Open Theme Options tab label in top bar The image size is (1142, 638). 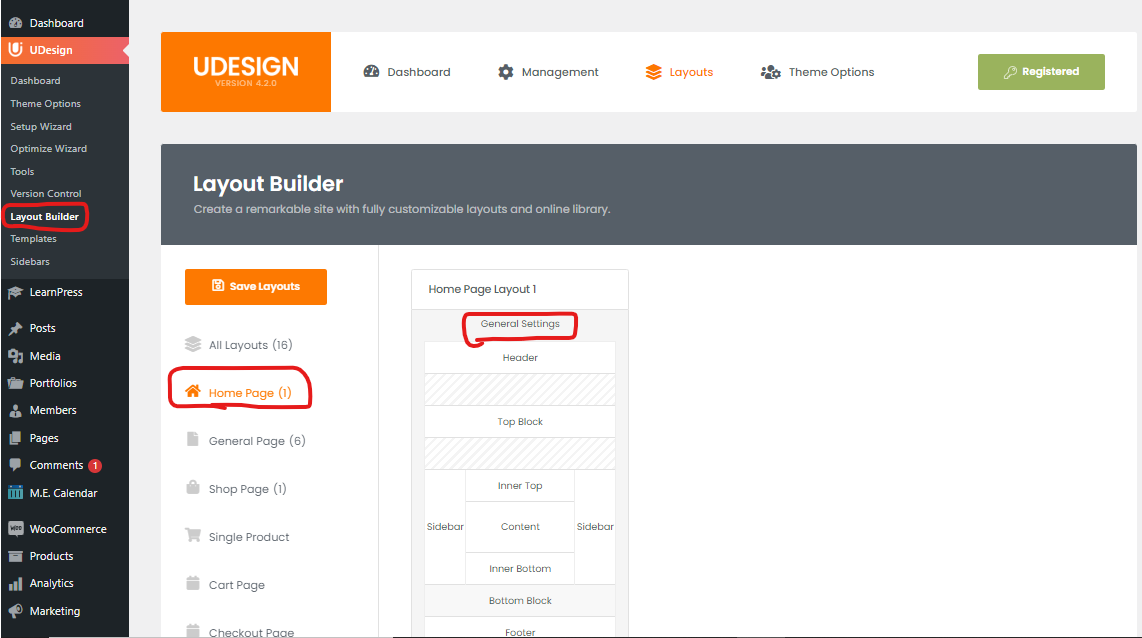point(831,72)
